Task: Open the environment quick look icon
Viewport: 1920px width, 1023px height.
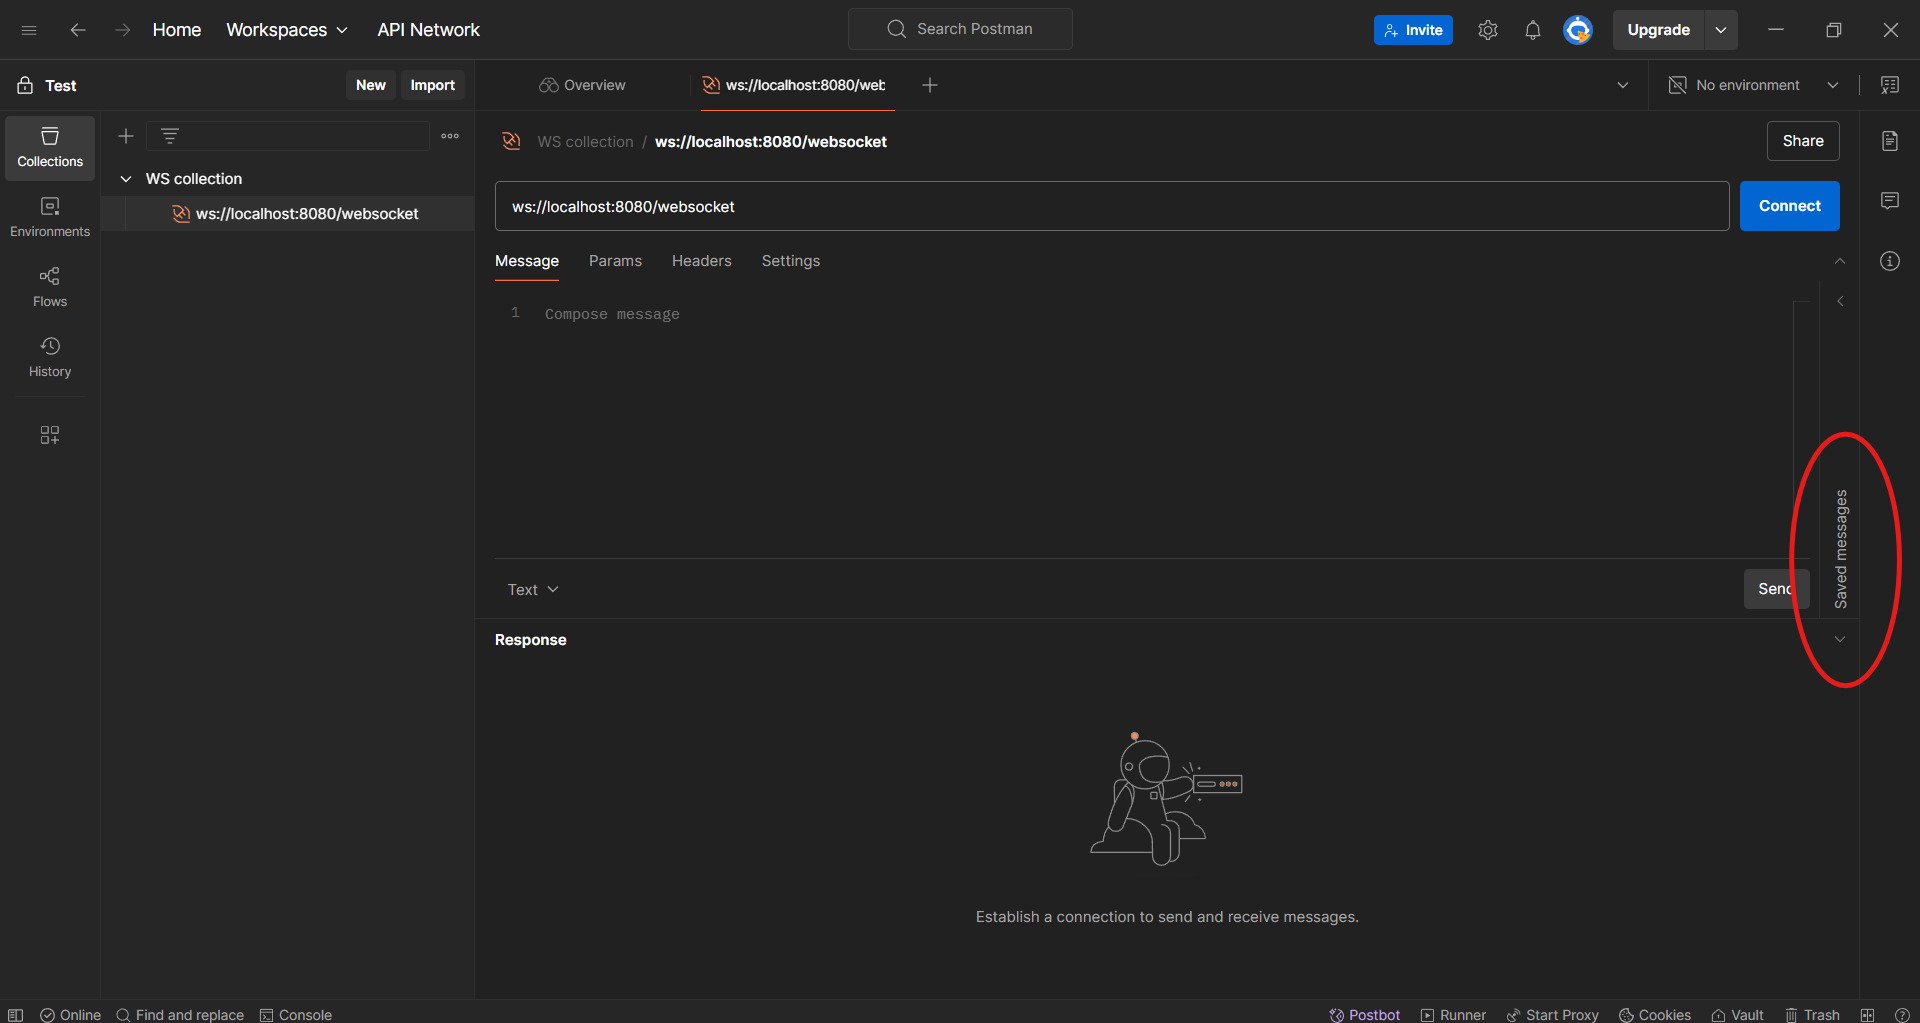Action: tap(1890, 85)
